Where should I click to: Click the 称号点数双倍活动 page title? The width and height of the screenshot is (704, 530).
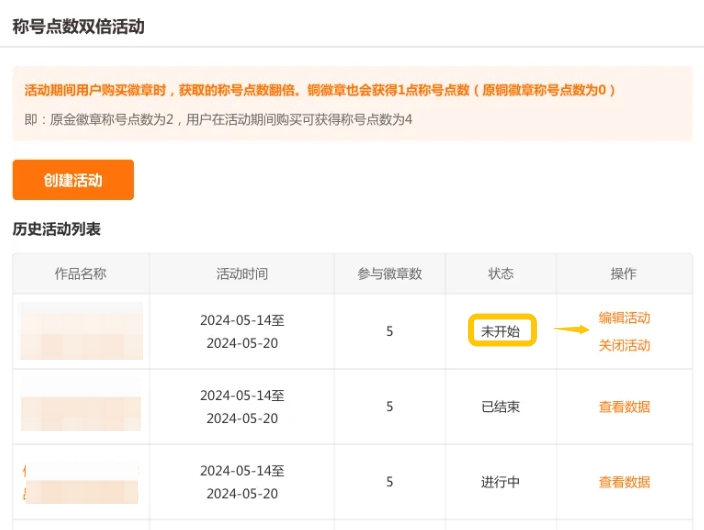(x=78, y=27)
